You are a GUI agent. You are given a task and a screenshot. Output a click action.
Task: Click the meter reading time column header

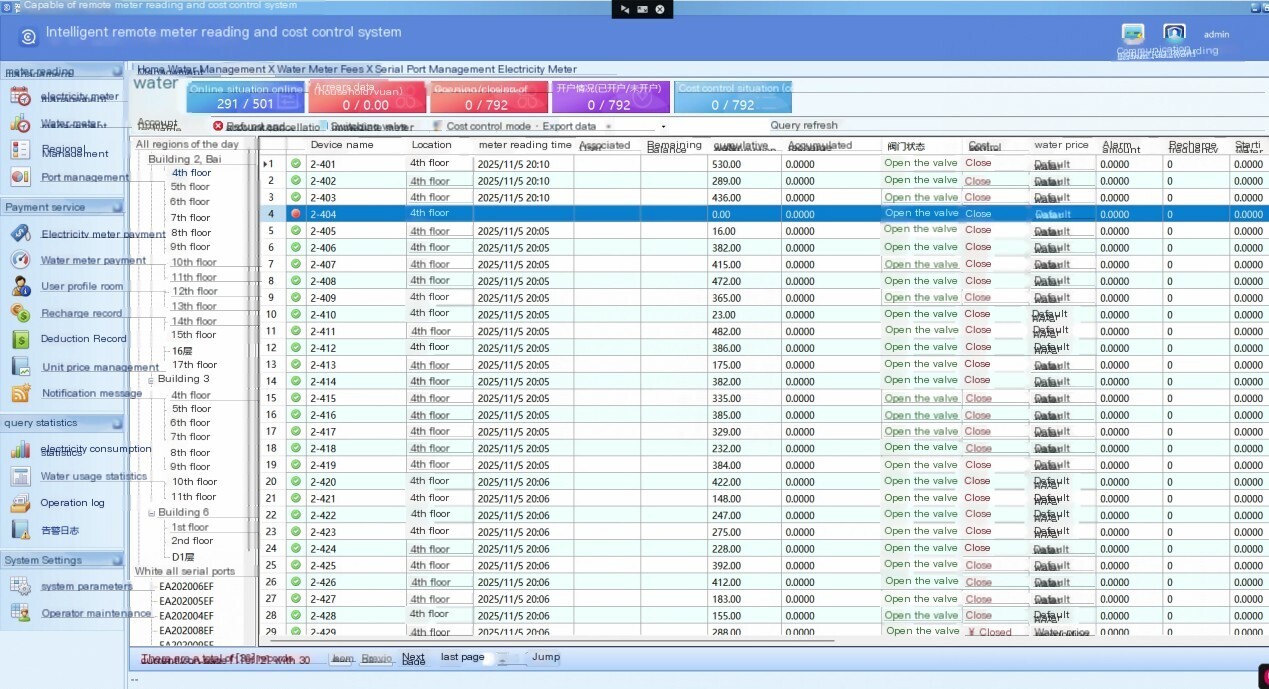pyautogui.click(x=524, y=145)
